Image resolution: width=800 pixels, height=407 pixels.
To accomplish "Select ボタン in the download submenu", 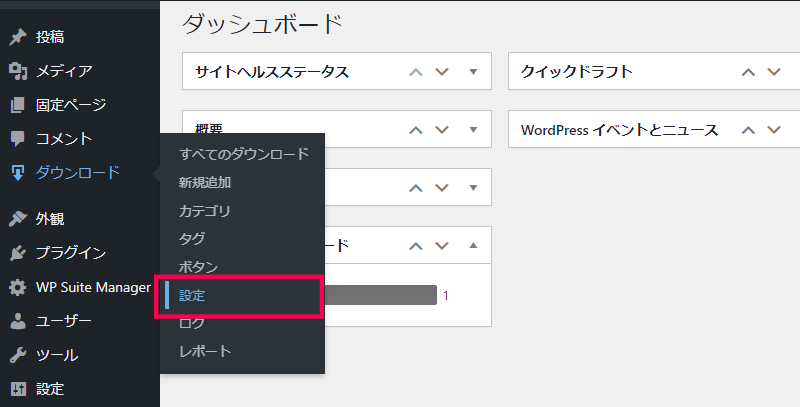I will click(198, 267).
